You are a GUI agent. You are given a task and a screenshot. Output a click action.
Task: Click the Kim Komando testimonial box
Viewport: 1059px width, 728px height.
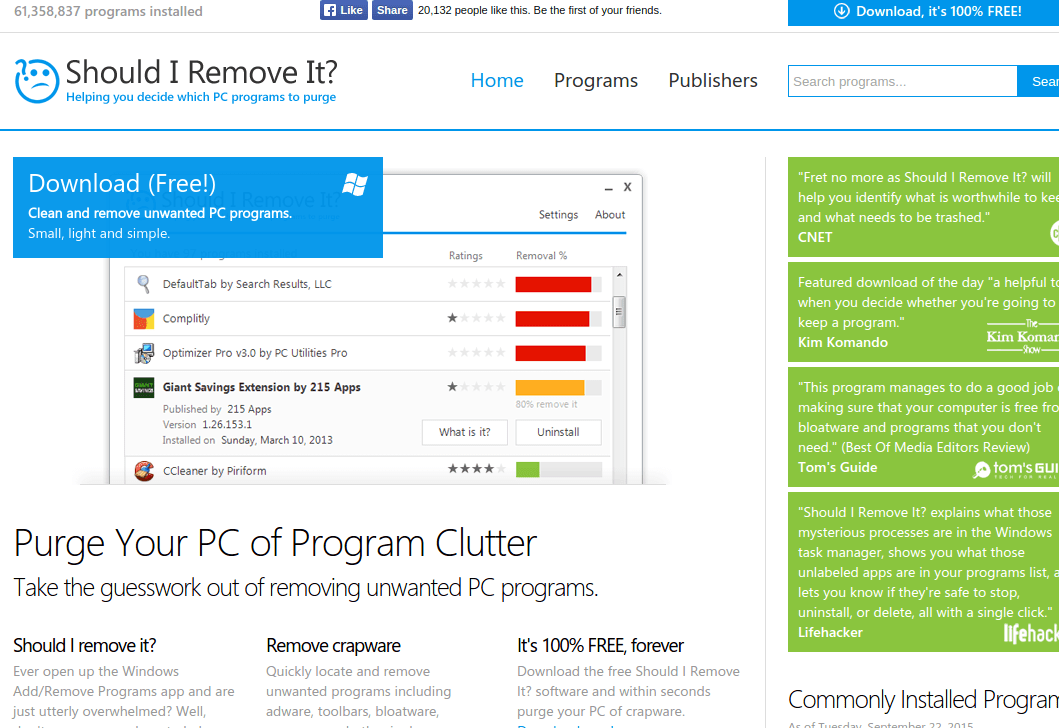pos(923,312)
